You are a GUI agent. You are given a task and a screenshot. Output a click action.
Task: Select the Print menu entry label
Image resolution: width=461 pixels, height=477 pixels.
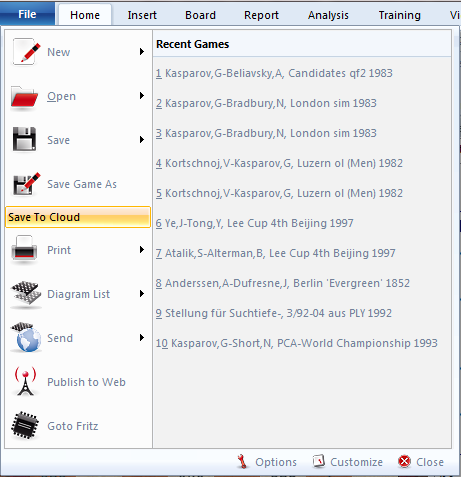click(x=59, y=250)
